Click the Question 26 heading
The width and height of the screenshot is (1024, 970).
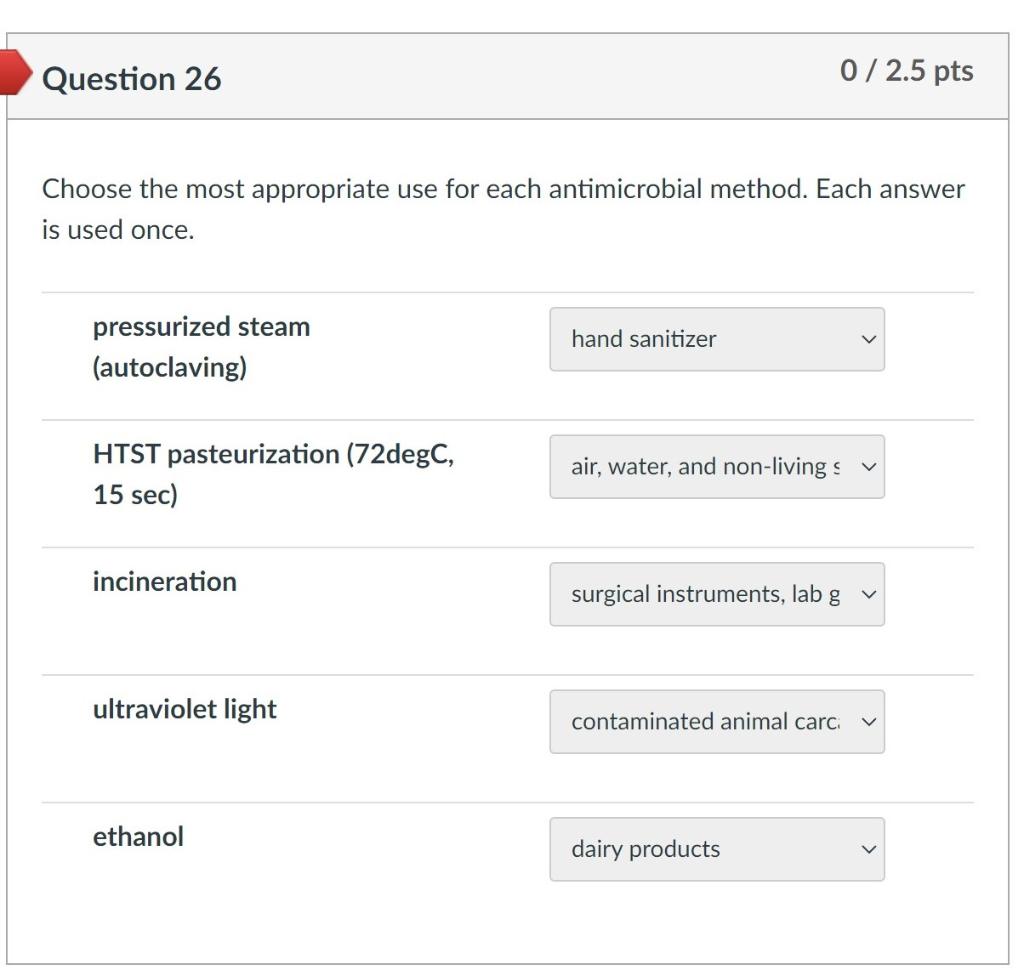(131, 78)
